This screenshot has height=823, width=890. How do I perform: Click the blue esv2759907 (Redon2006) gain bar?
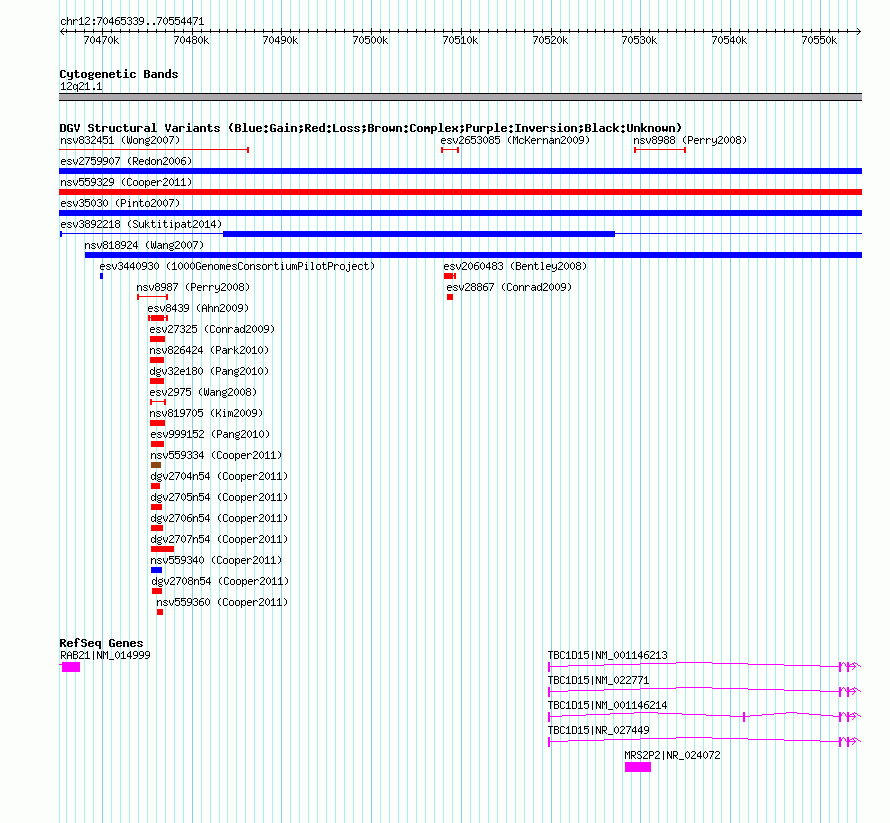coord(460,171)
